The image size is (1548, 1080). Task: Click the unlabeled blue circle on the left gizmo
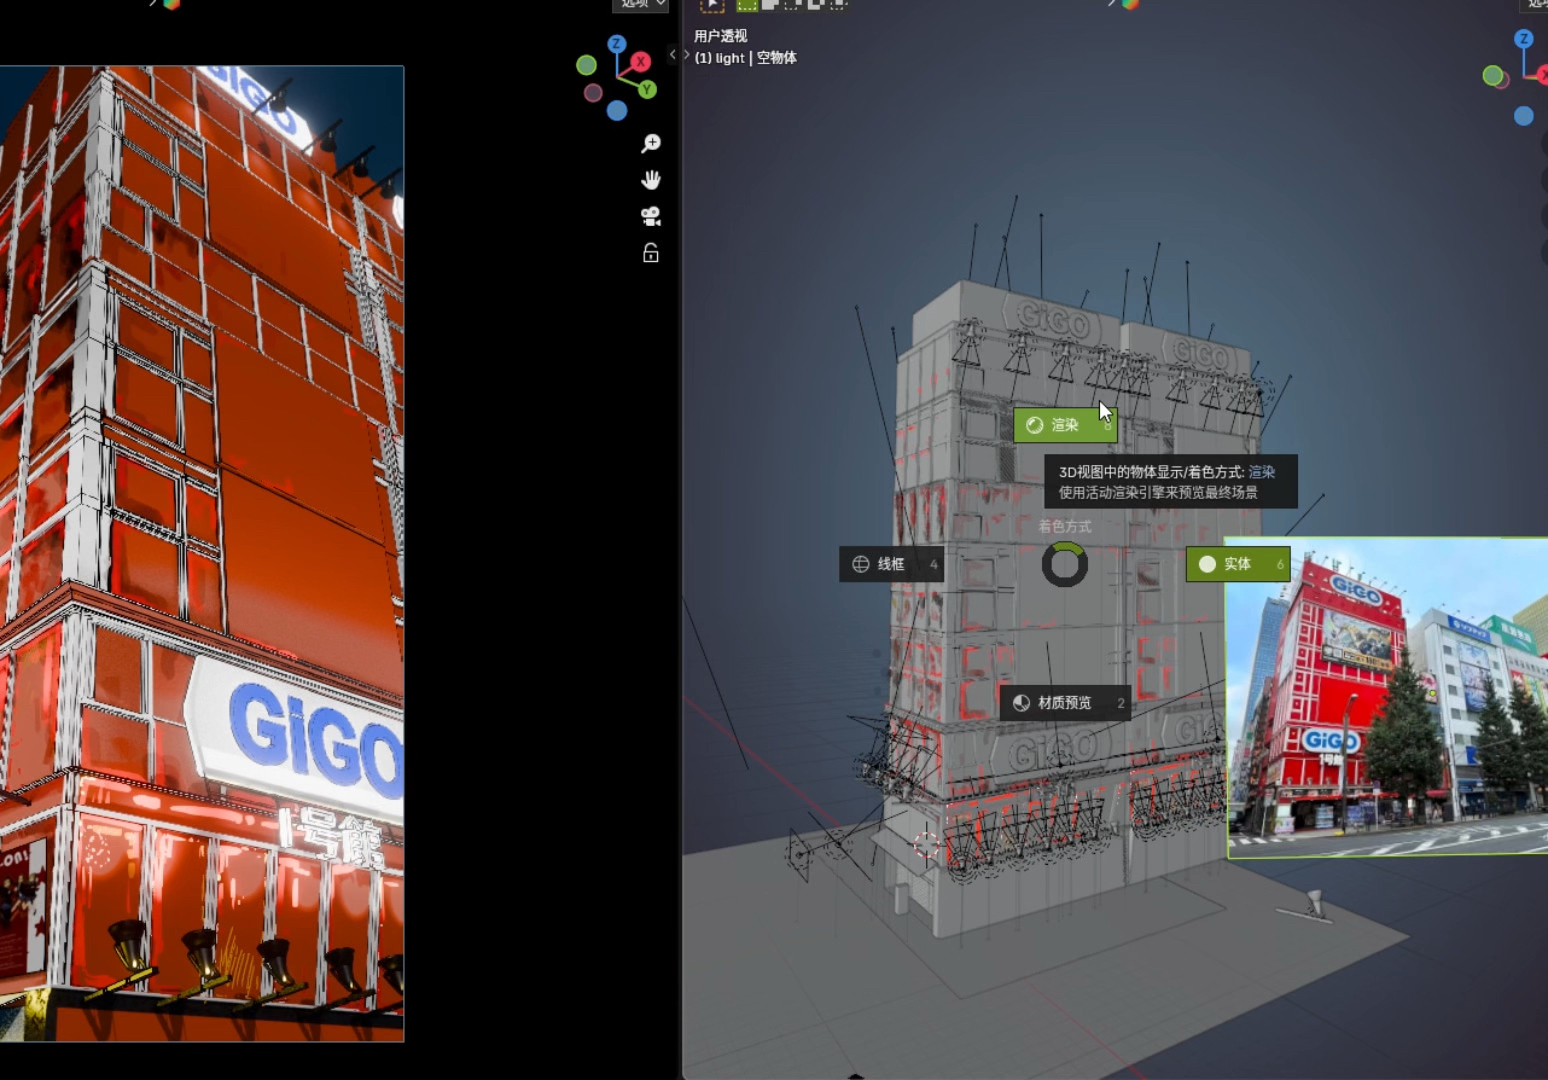(x=617, y=111)
